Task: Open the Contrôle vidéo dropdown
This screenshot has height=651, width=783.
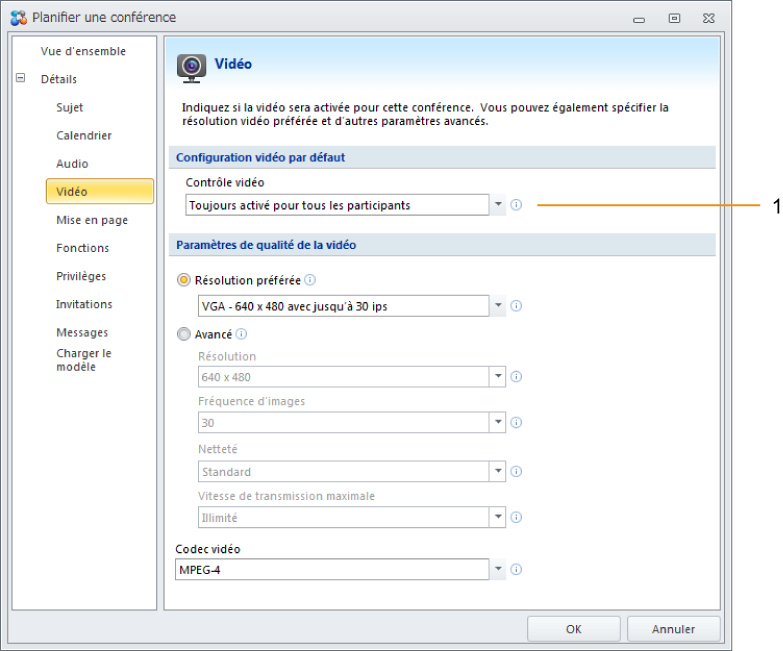Action: tap(498, 205)
